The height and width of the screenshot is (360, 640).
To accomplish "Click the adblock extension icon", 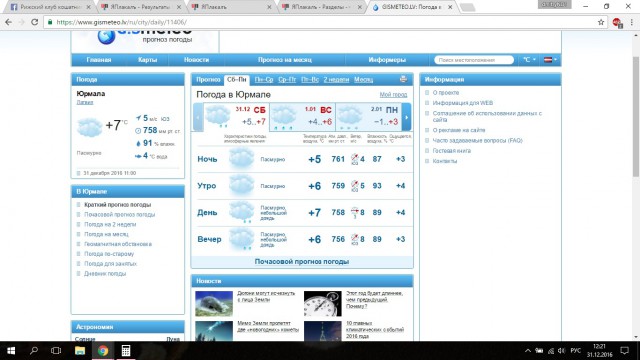I will (x=617, y=22).
